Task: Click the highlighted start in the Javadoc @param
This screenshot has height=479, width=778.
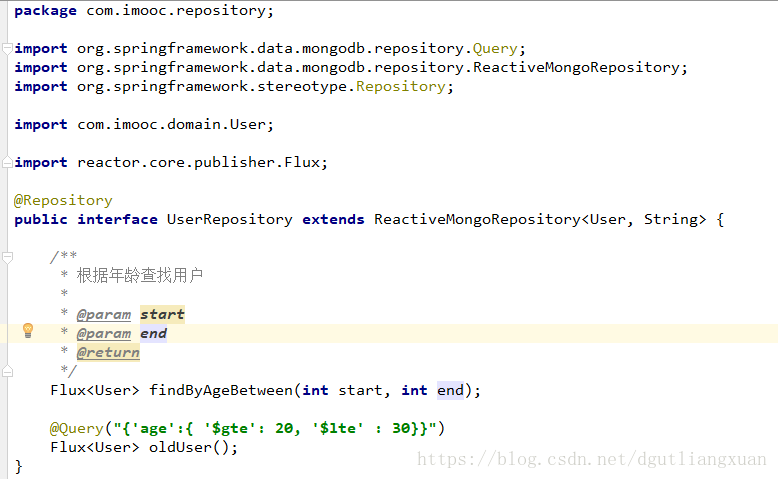Action: (x=162, y=314)
